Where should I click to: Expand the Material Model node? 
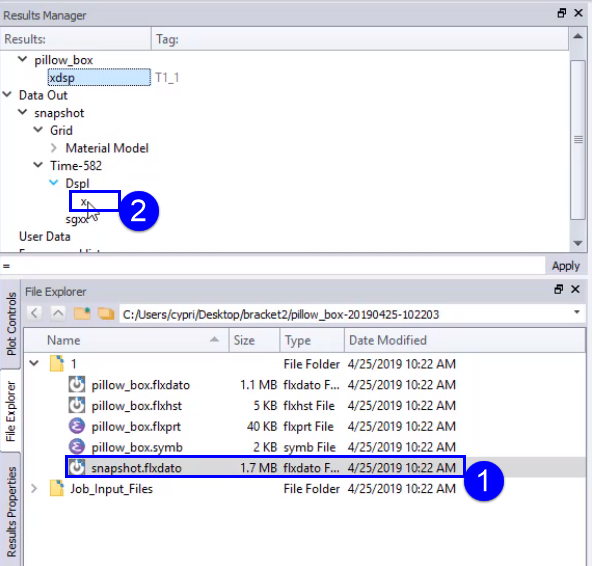tap(54, 148)
